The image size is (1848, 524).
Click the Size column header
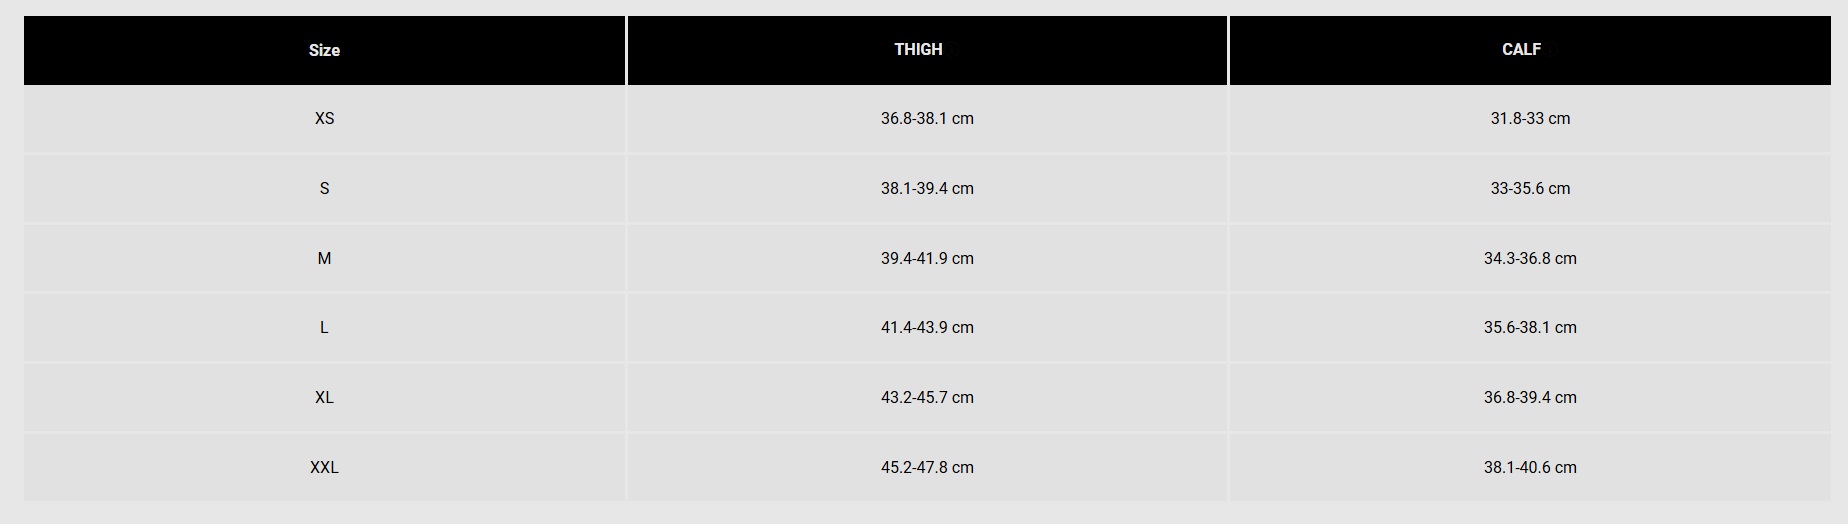point(324,50)
